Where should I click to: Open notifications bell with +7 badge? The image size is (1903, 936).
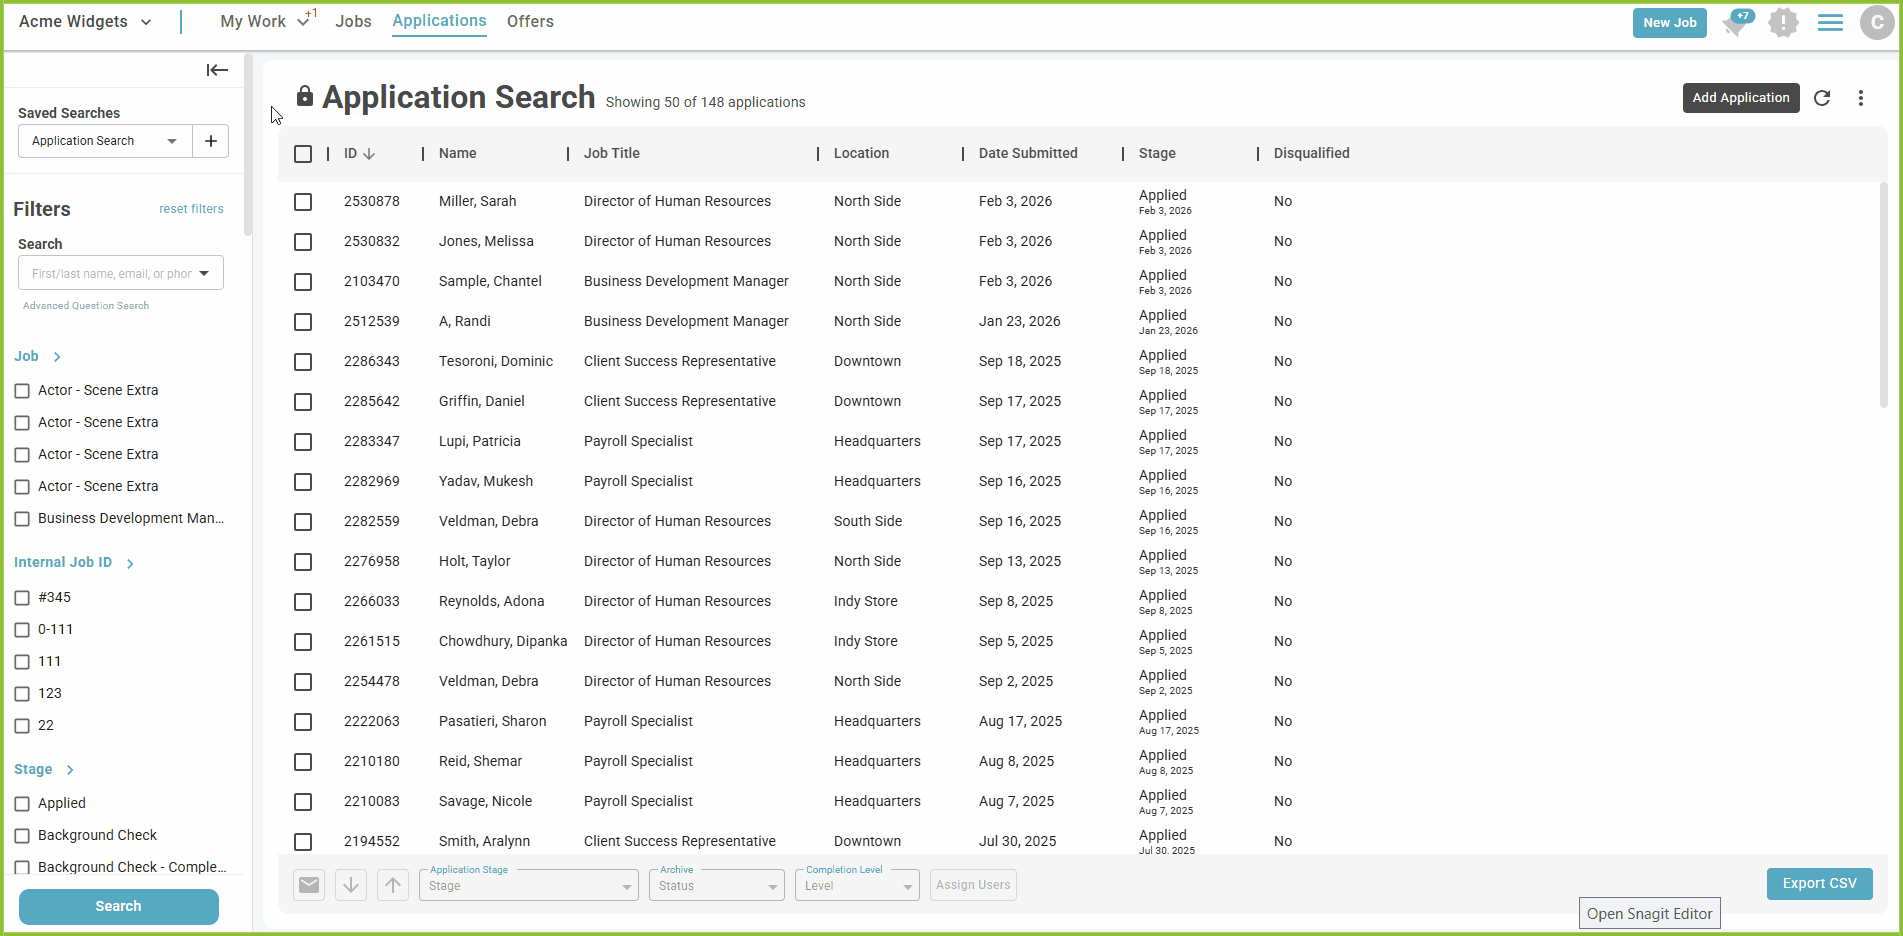tap(1737, 23)
